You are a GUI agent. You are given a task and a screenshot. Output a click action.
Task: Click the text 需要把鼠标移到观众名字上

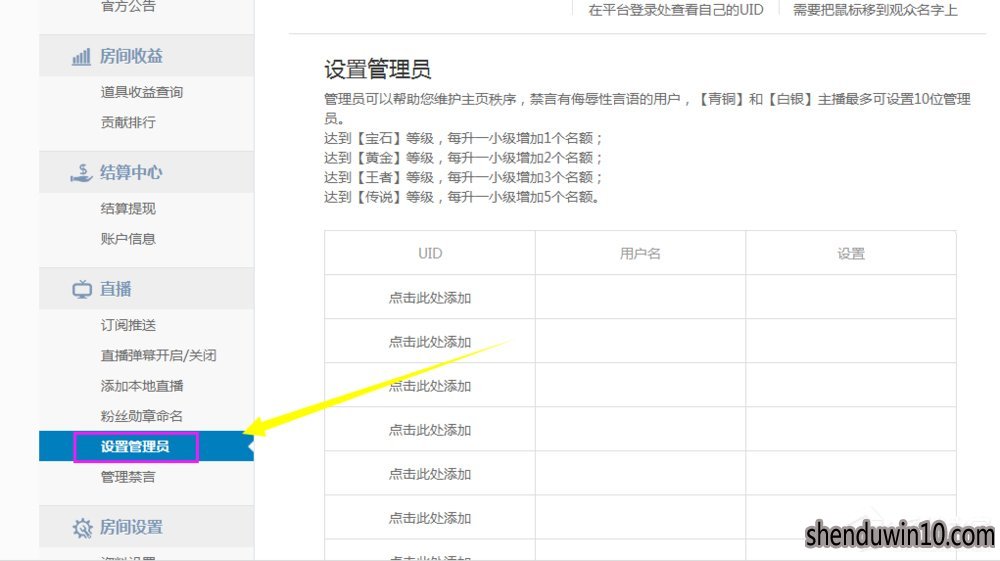pos(875,10)
